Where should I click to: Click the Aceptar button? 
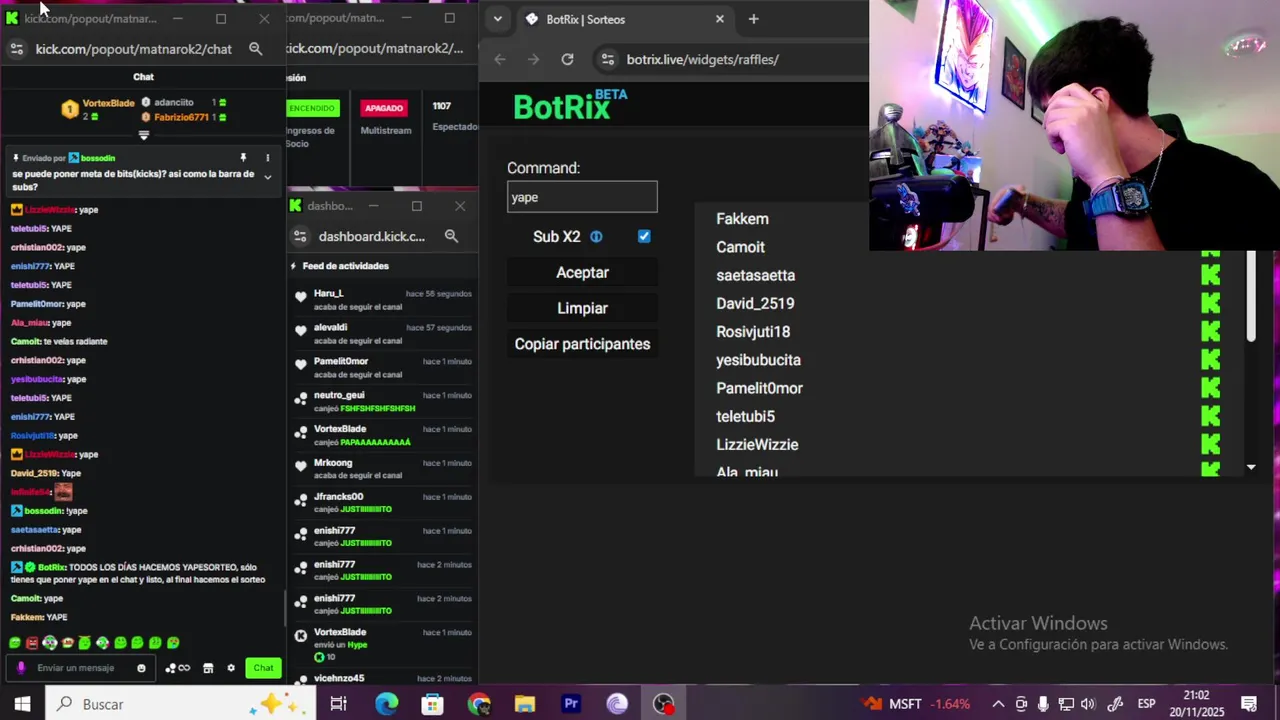tap(582, 272)
